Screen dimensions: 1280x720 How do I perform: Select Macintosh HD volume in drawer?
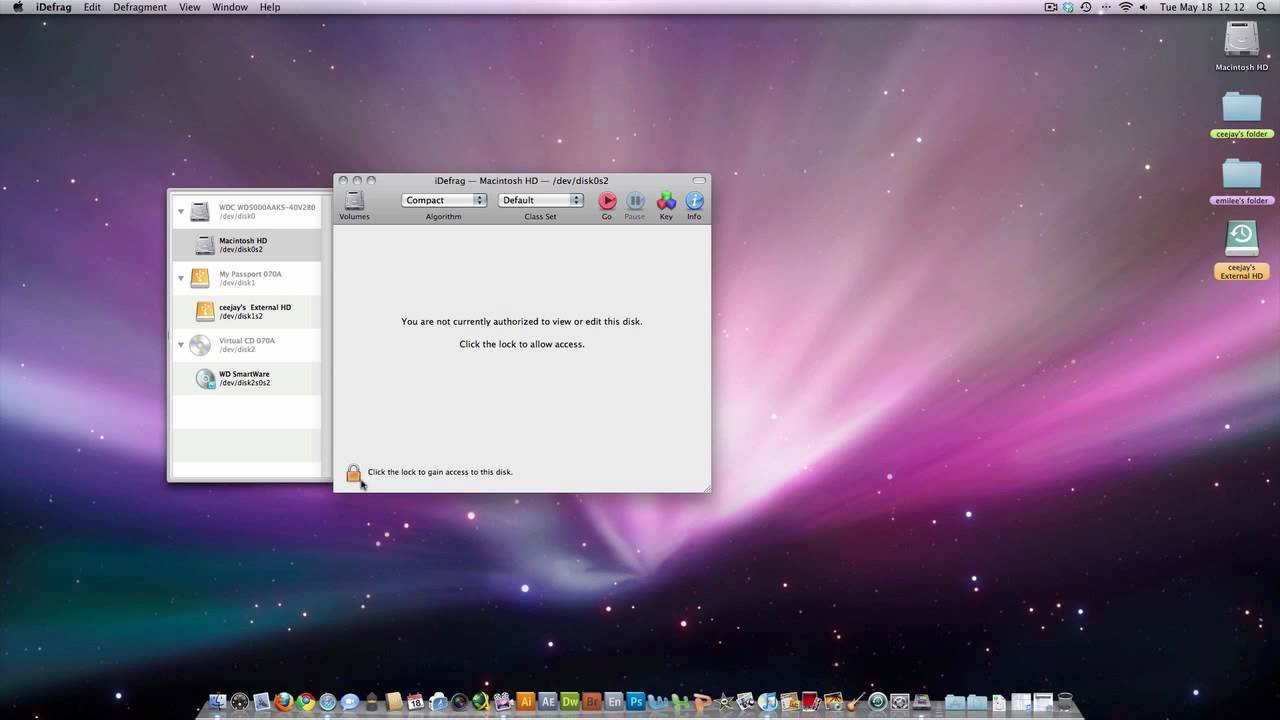(243, 245)
